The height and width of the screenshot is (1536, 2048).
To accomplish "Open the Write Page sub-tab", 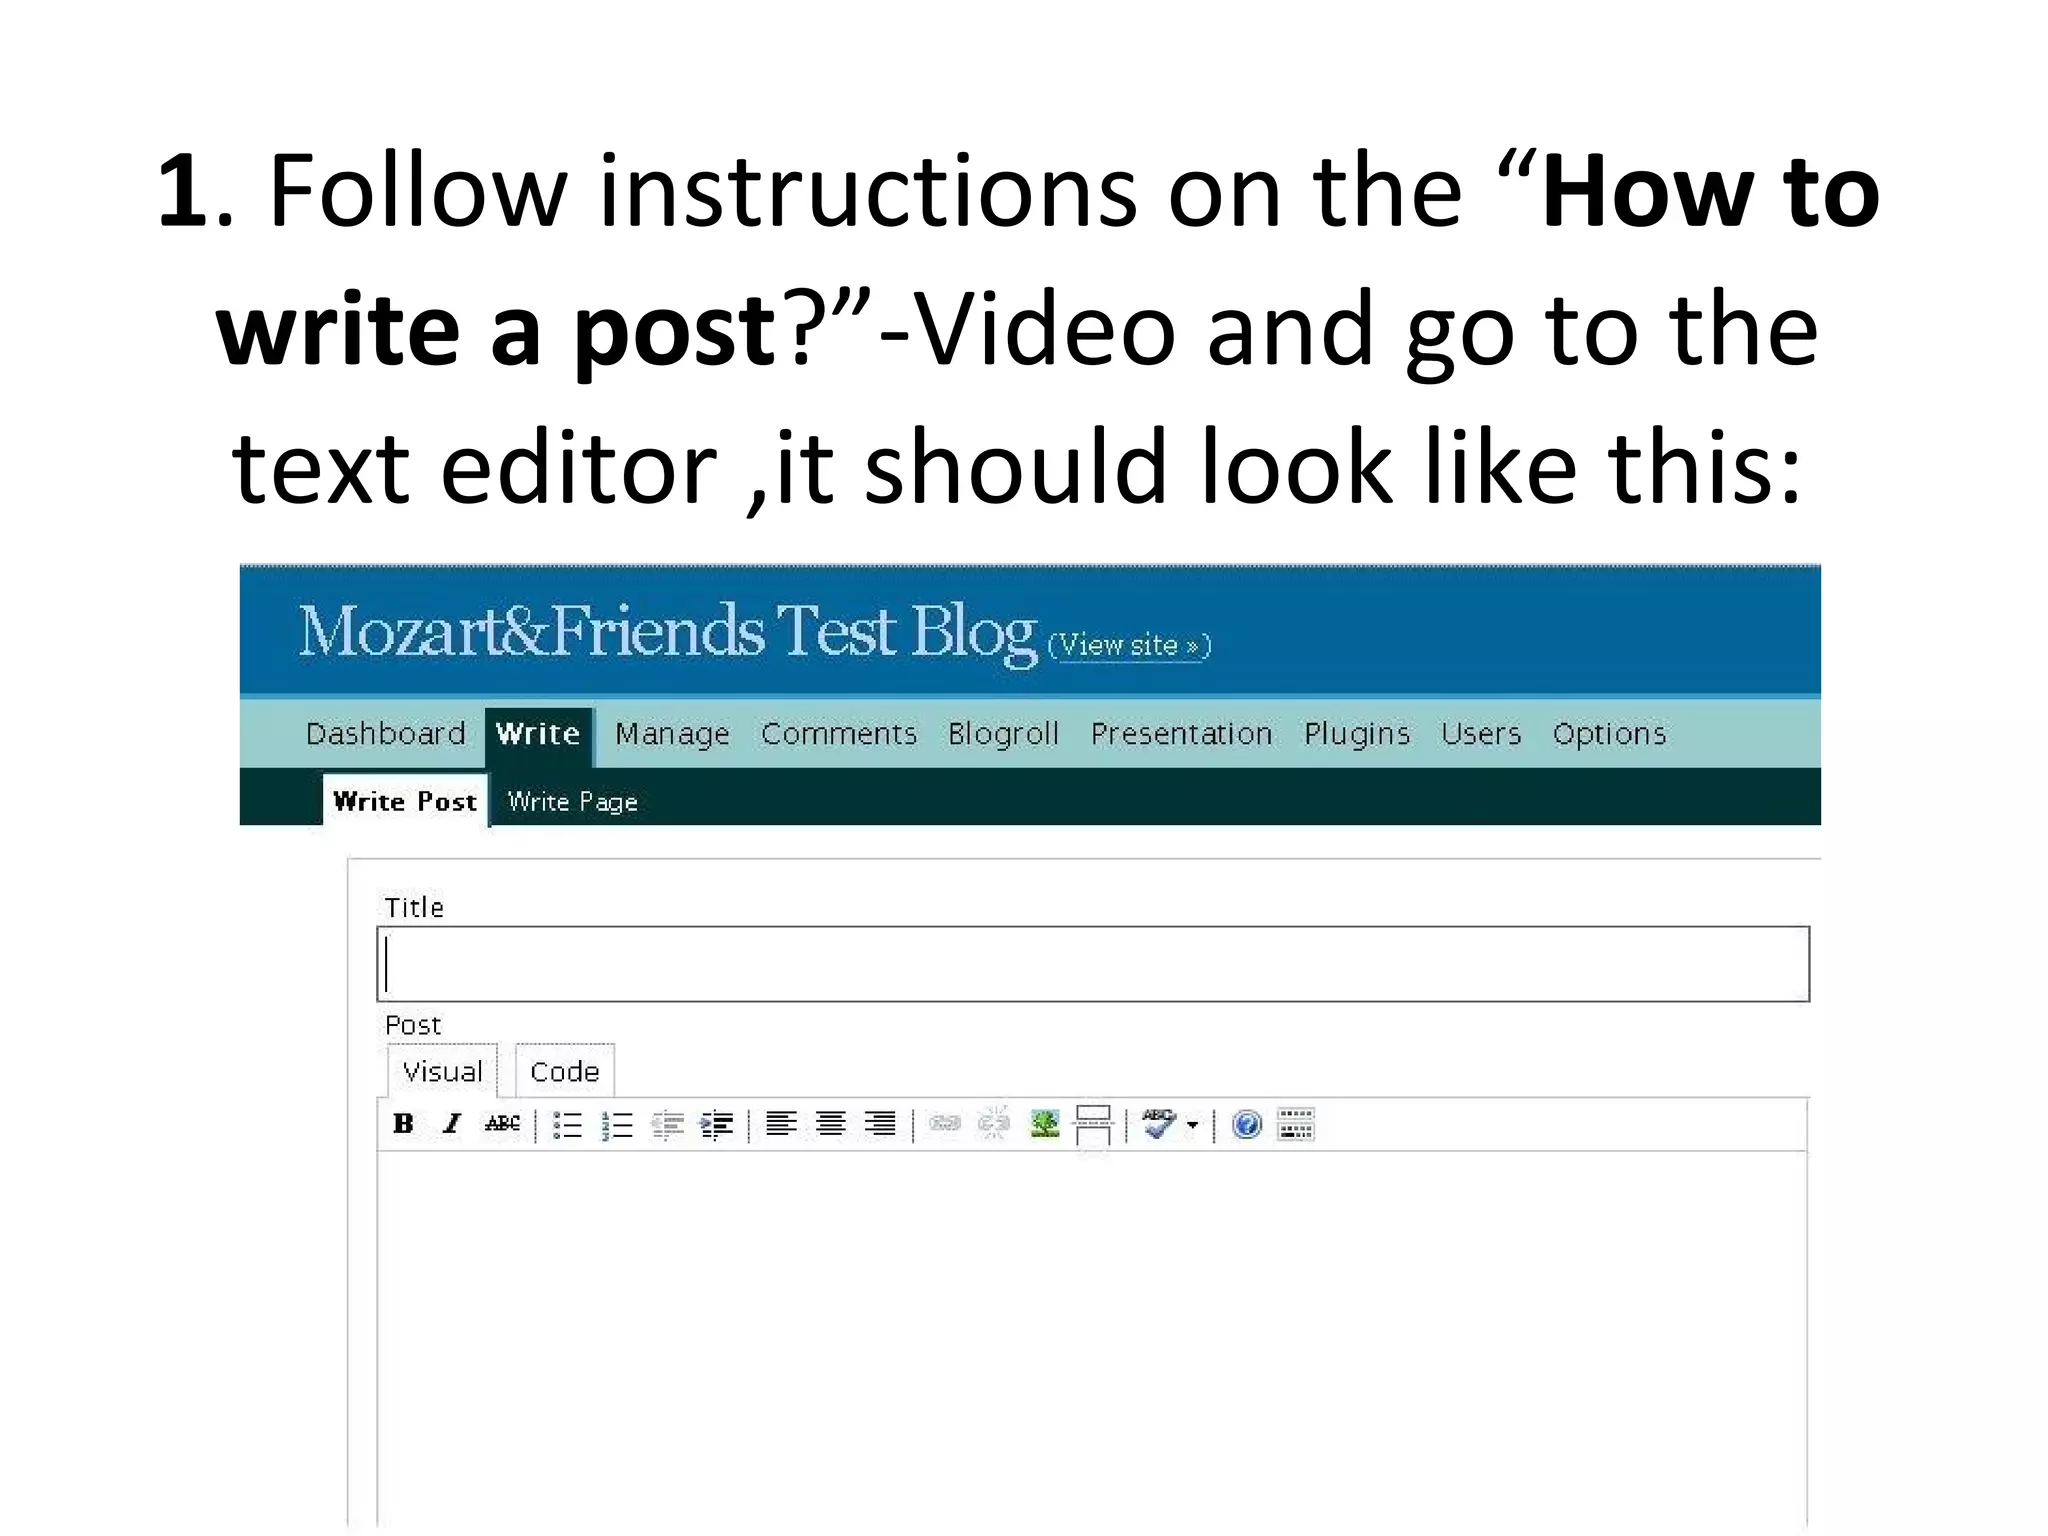I will coord(572,802).
